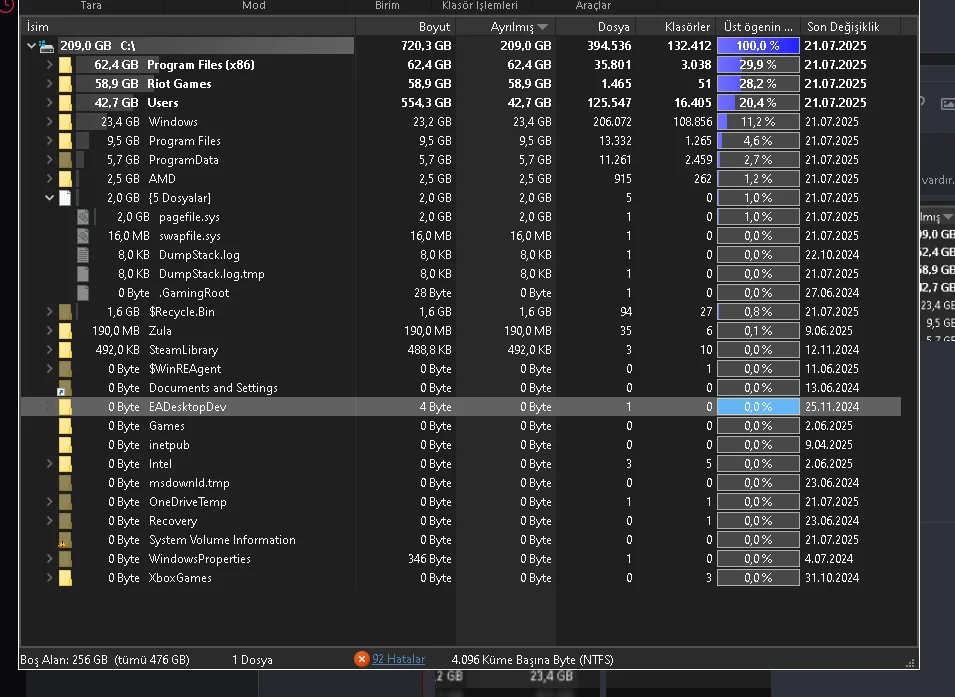
Task: Click the pagefile.sys file icon
Action: tap(83, 217)
